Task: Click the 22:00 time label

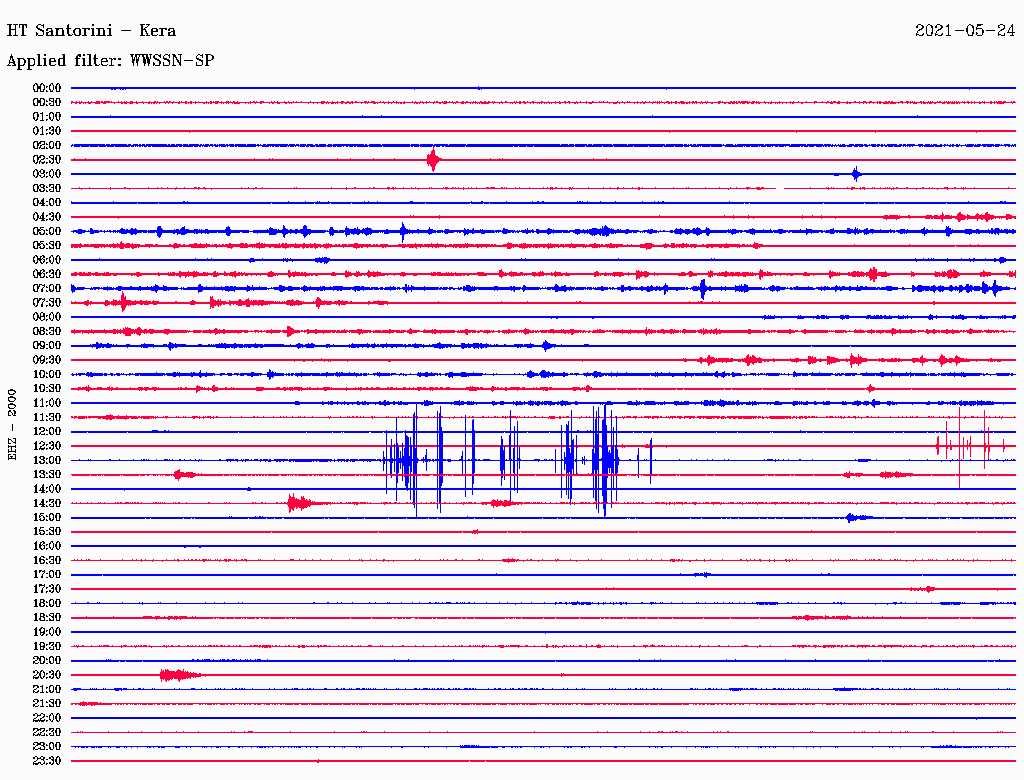Action: point(47,718)
